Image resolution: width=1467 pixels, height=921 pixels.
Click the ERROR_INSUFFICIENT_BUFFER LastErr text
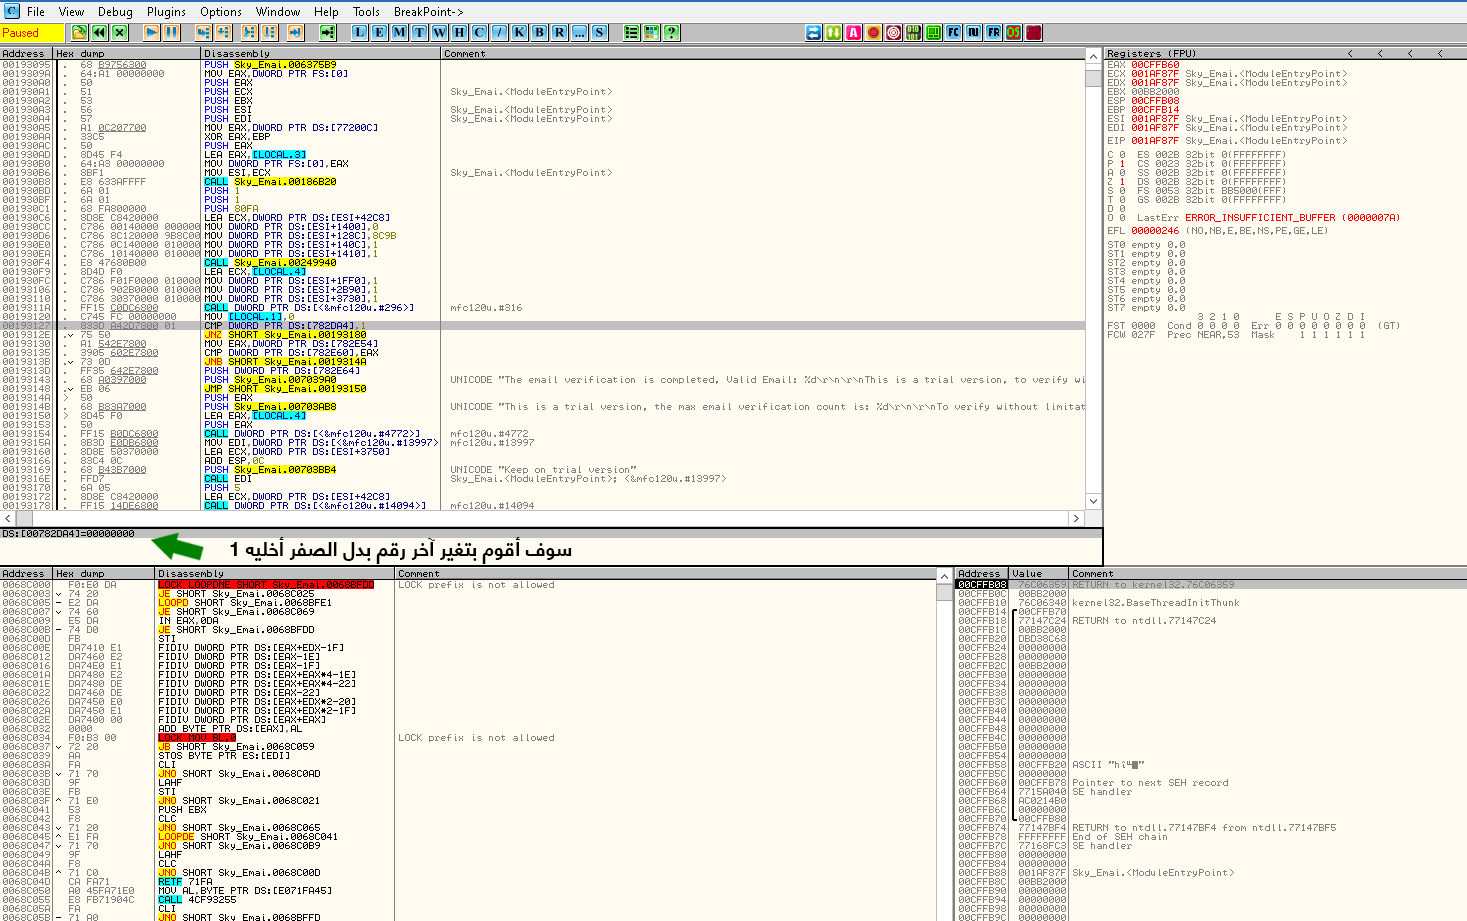click(x=1293, y=218)
